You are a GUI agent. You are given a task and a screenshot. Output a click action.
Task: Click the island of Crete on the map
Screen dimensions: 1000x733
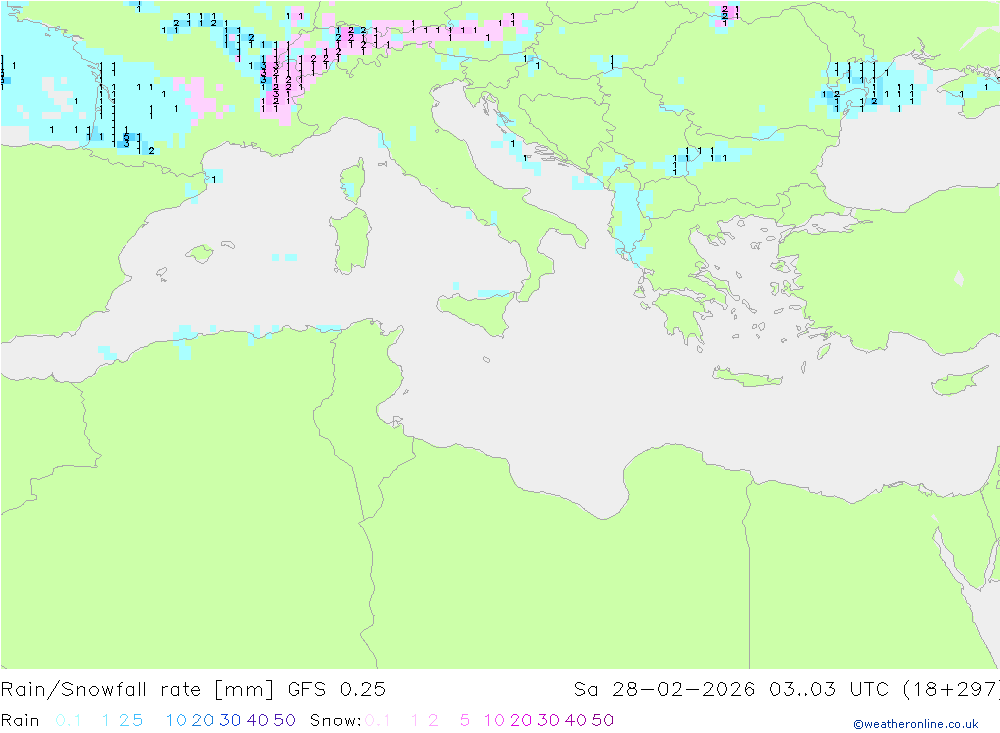pos(746,378)
